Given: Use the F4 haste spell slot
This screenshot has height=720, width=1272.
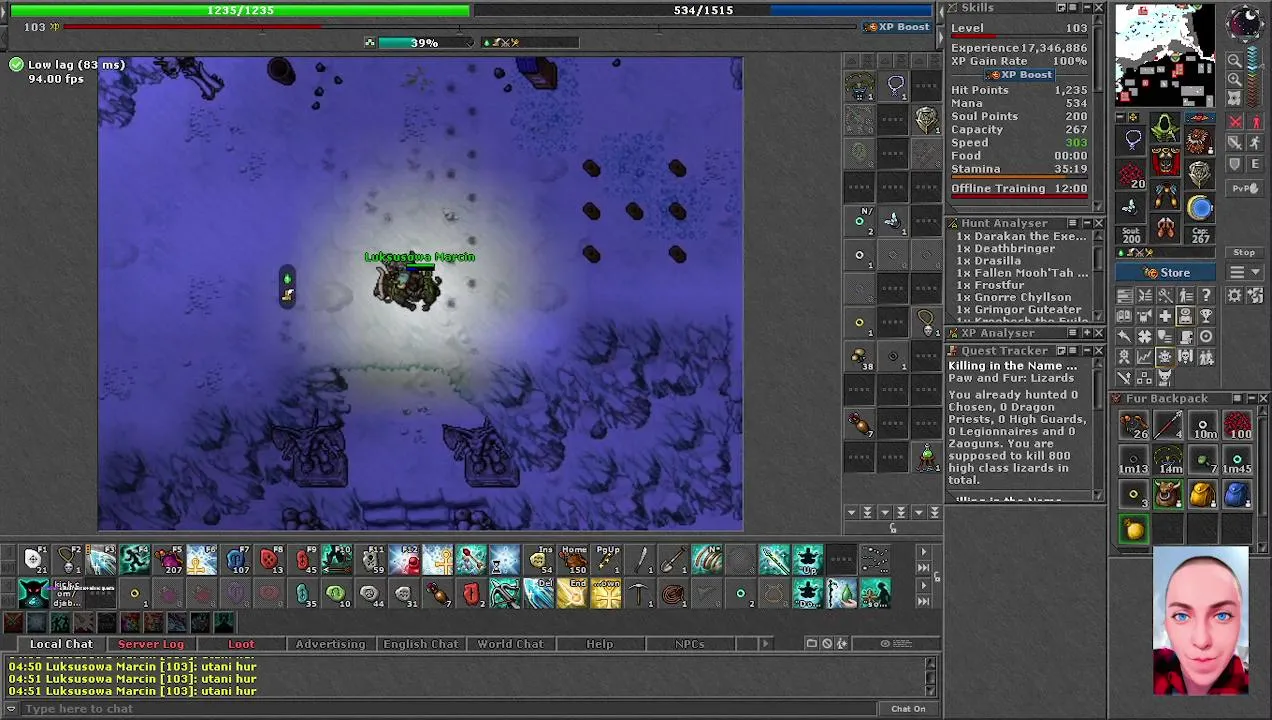Looking at the screenshot, I should pos(135,560).
